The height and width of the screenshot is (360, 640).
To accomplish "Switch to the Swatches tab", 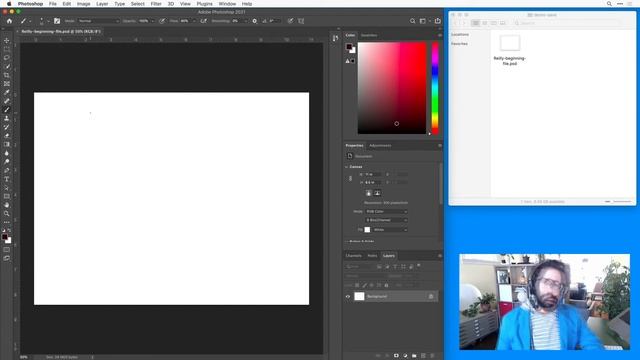I will point(369,36).
